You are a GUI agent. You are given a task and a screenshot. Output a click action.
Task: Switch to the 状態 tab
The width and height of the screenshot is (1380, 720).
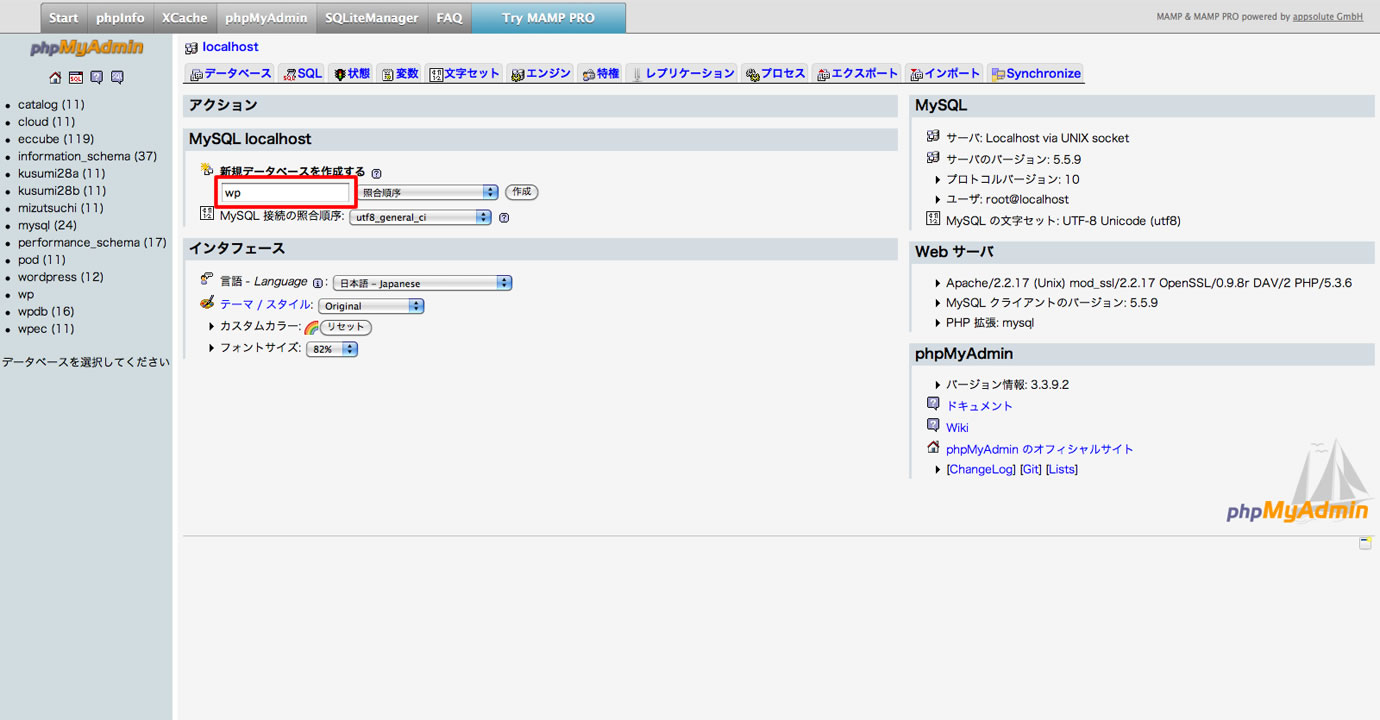coord(352,73)
